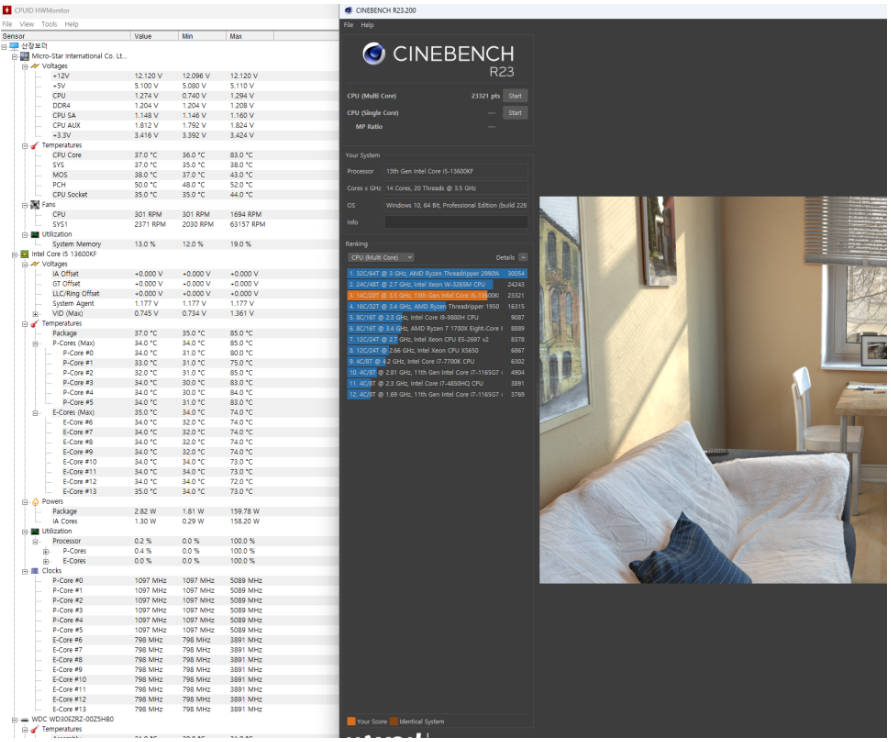Collapse motherboard Temperatures node
891x742 pixels.
(25, 145)
